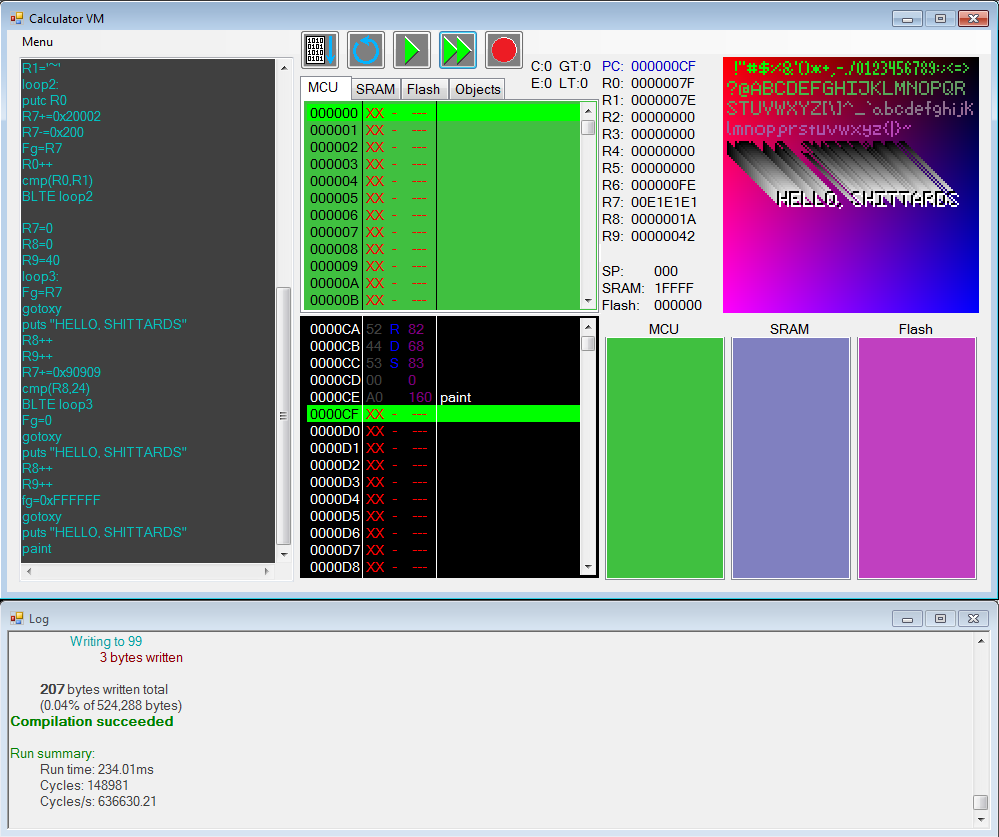Click the final 'paint' code line
The image size is (999, 837).
tap(37, 548)
